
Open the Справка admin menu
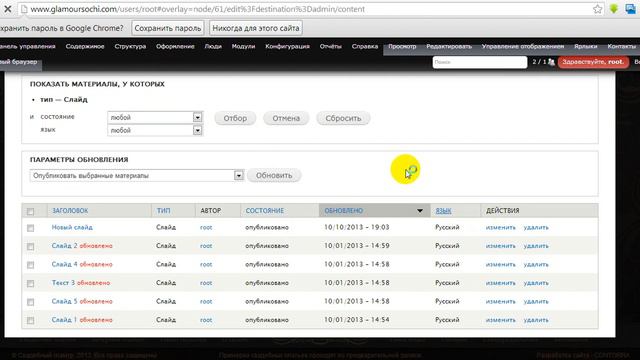pyautogui.click(x=365, y=47)
